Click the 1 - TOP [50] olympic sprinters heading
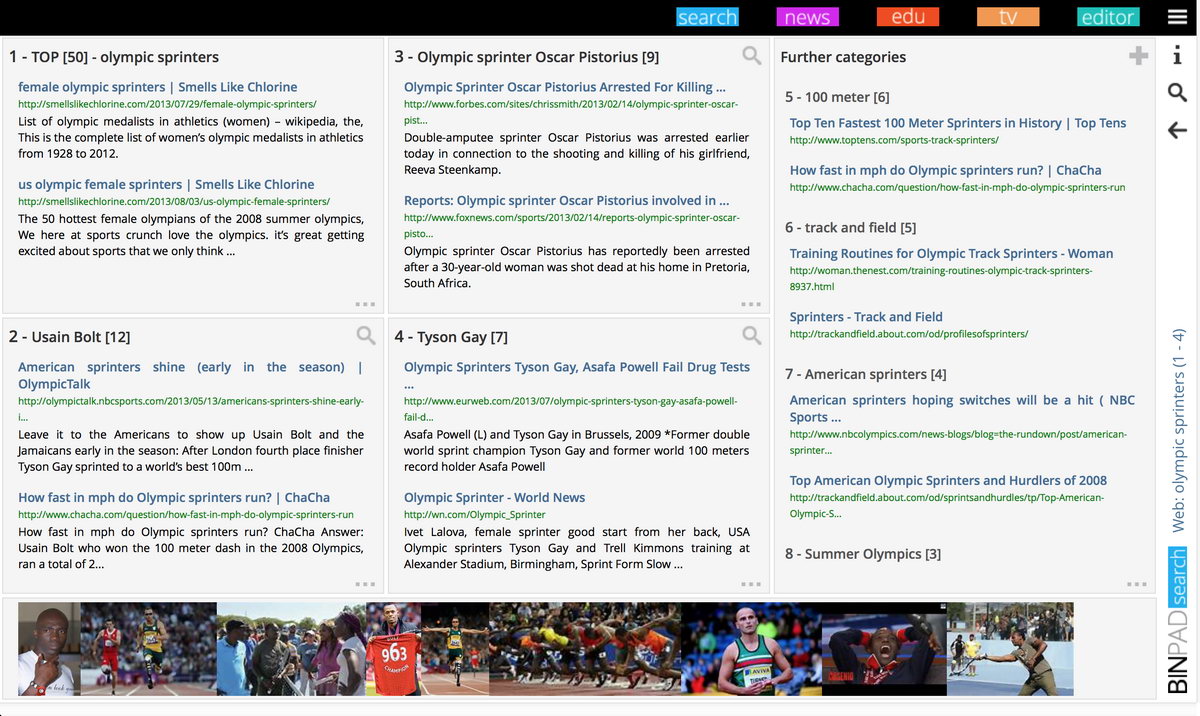Viewport: 1200px width, 716px height. (x=114, y=57)
